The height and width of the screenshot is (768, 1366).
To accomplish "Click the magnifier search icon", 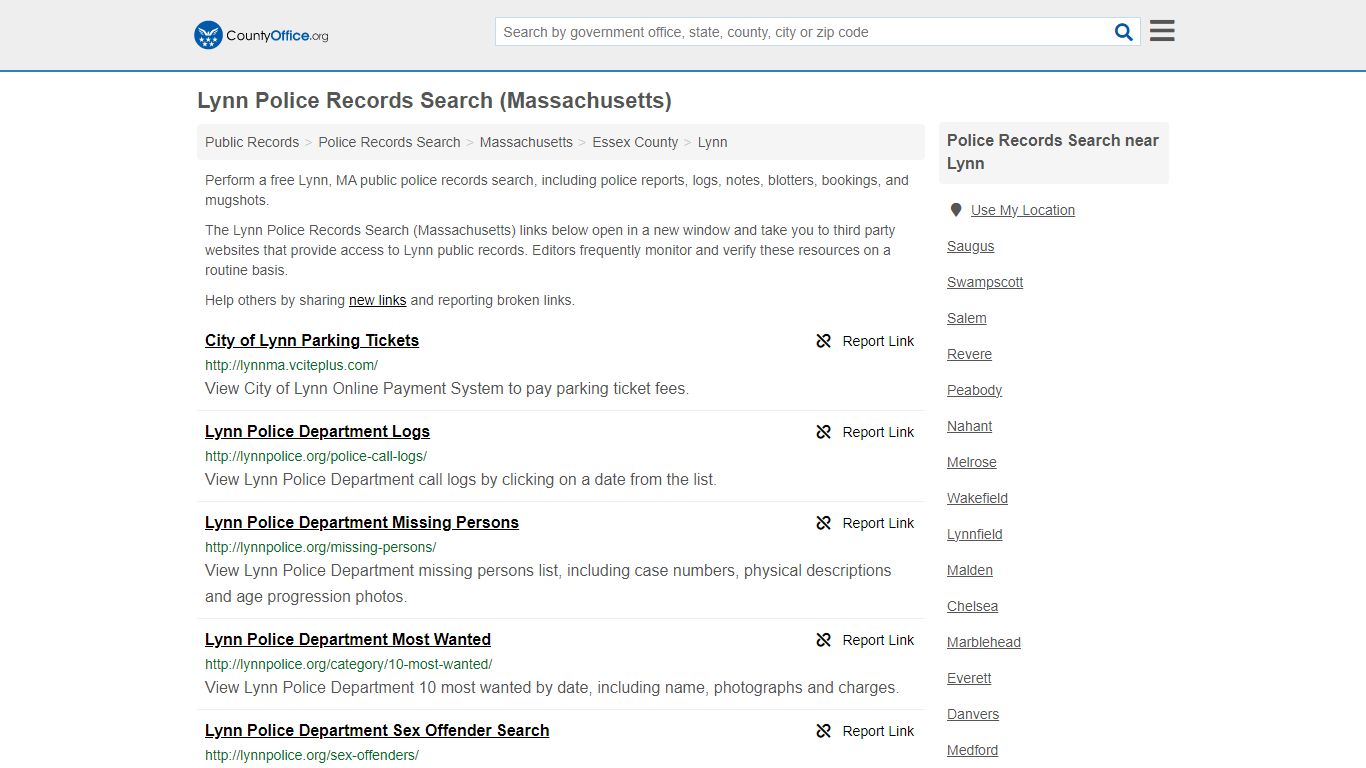I will pos(1124,32).
